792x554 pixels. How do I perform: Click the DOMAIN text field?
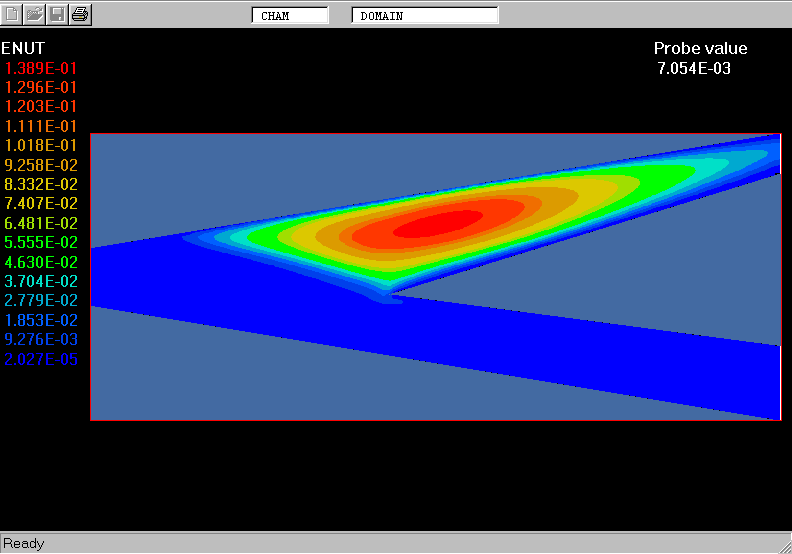(x=424, y=16)
